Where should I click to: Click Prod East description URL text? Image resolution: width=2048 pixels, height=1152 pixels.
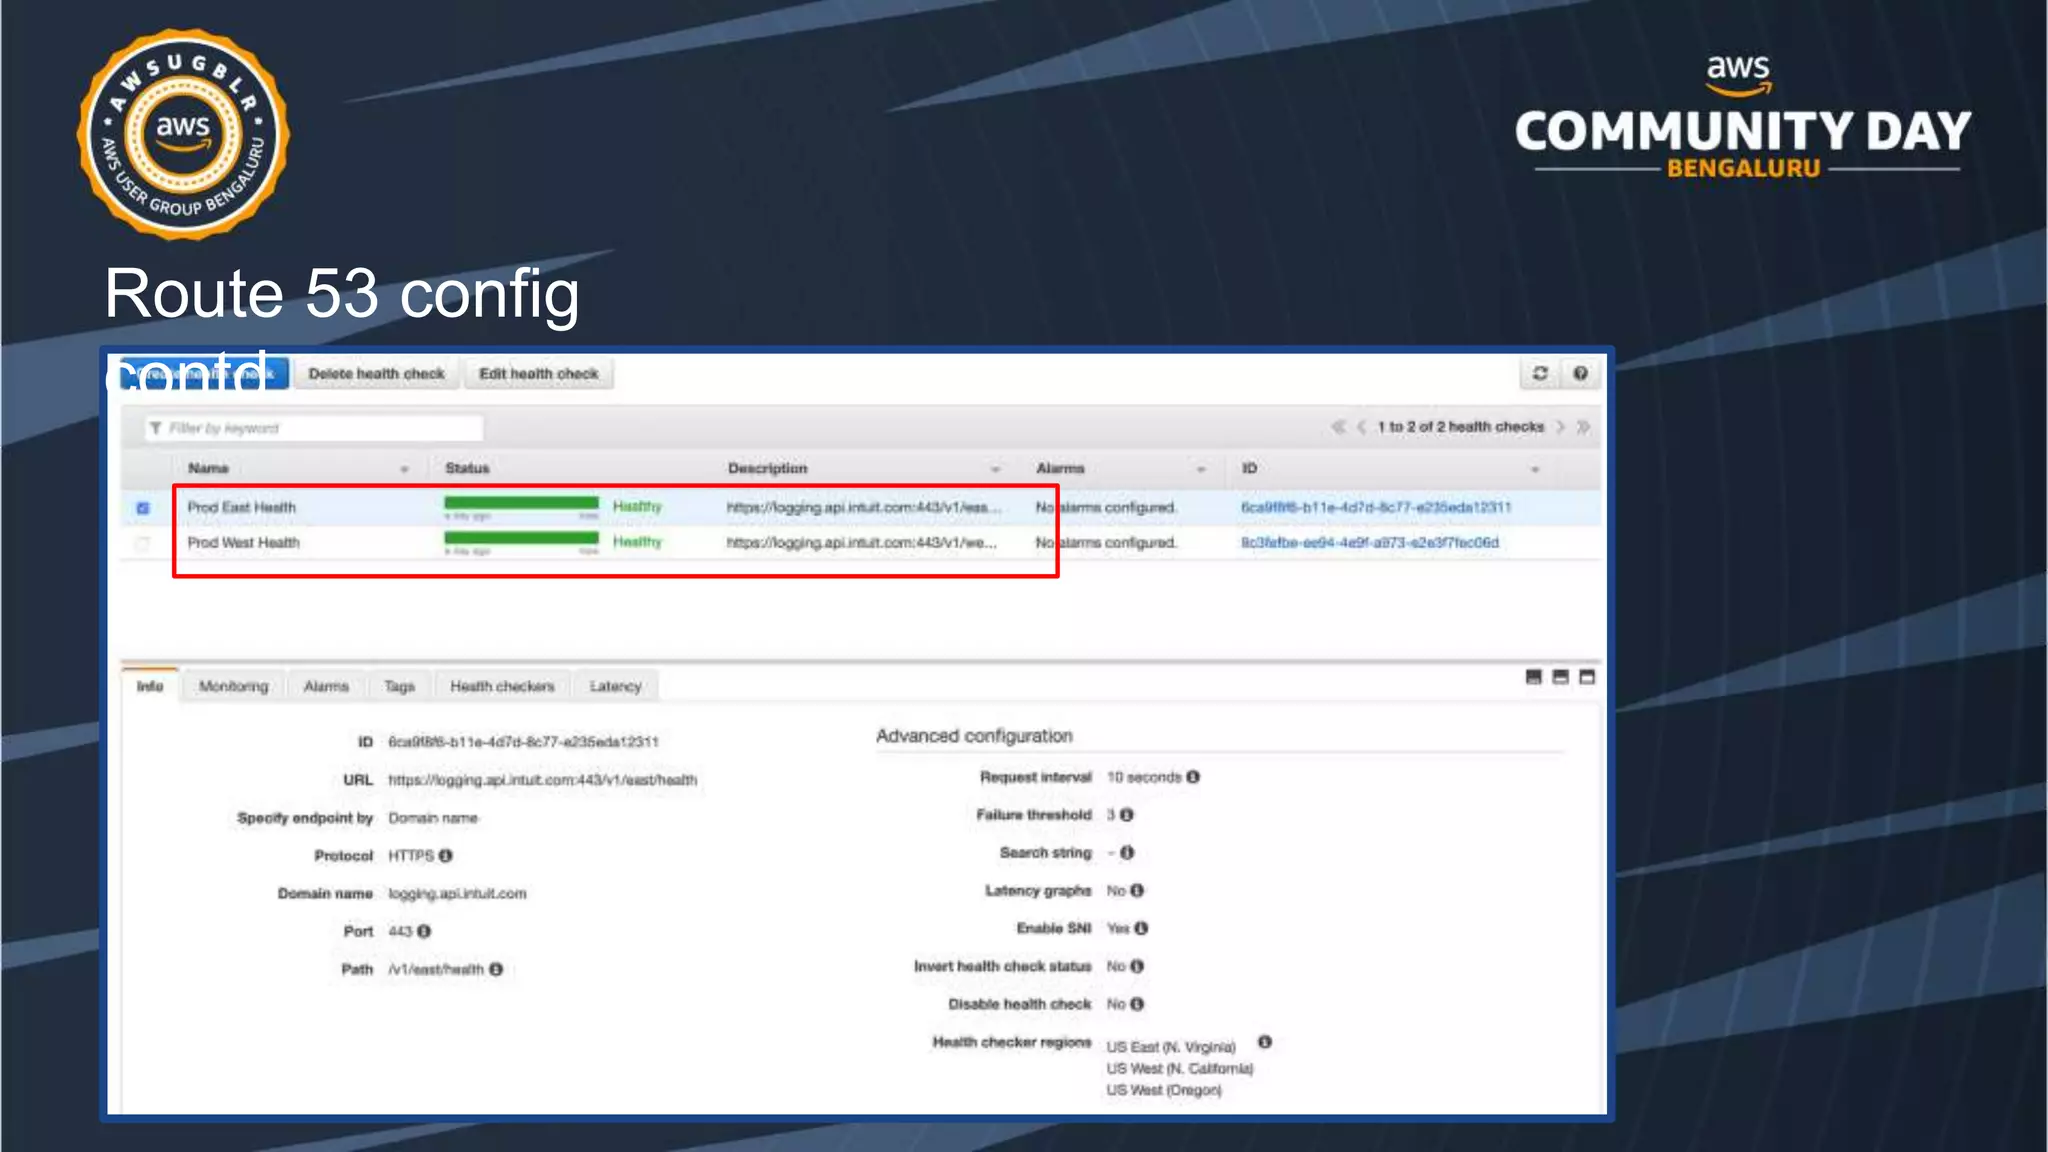pyautogui.click(x=864, y=507)
